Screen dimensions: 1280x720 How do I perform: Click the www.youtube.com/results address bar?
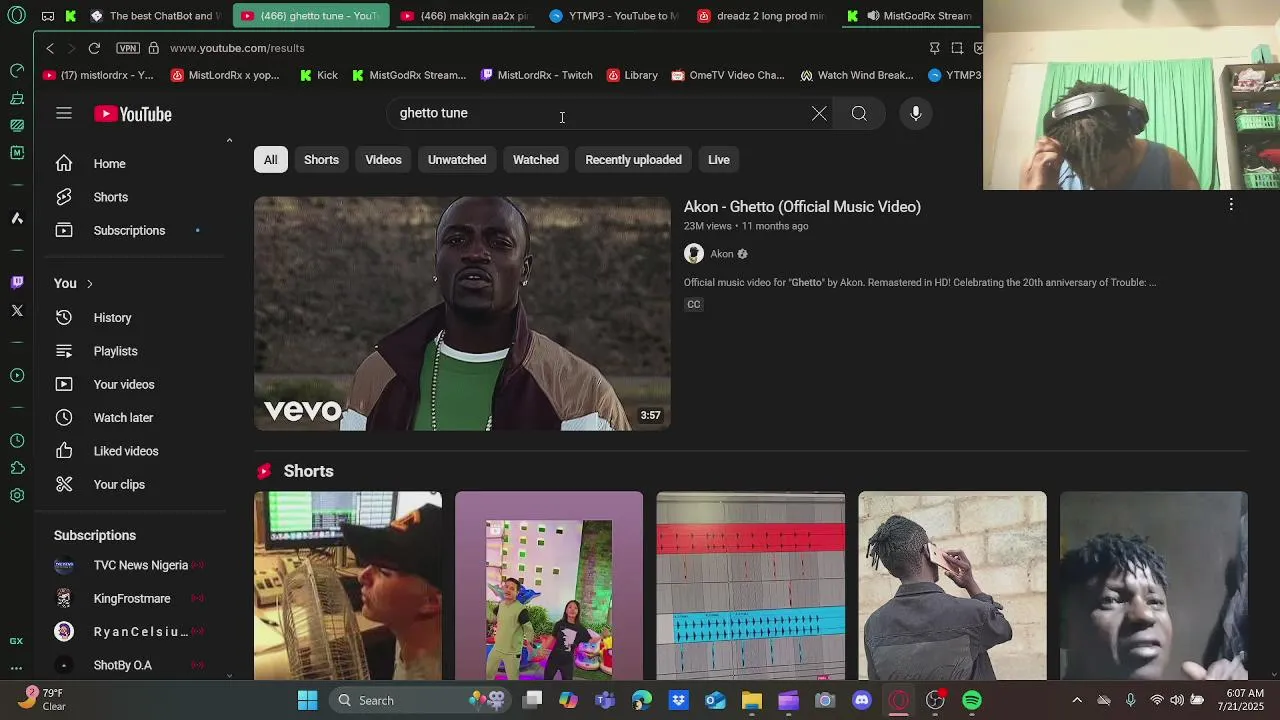(237, 48)
